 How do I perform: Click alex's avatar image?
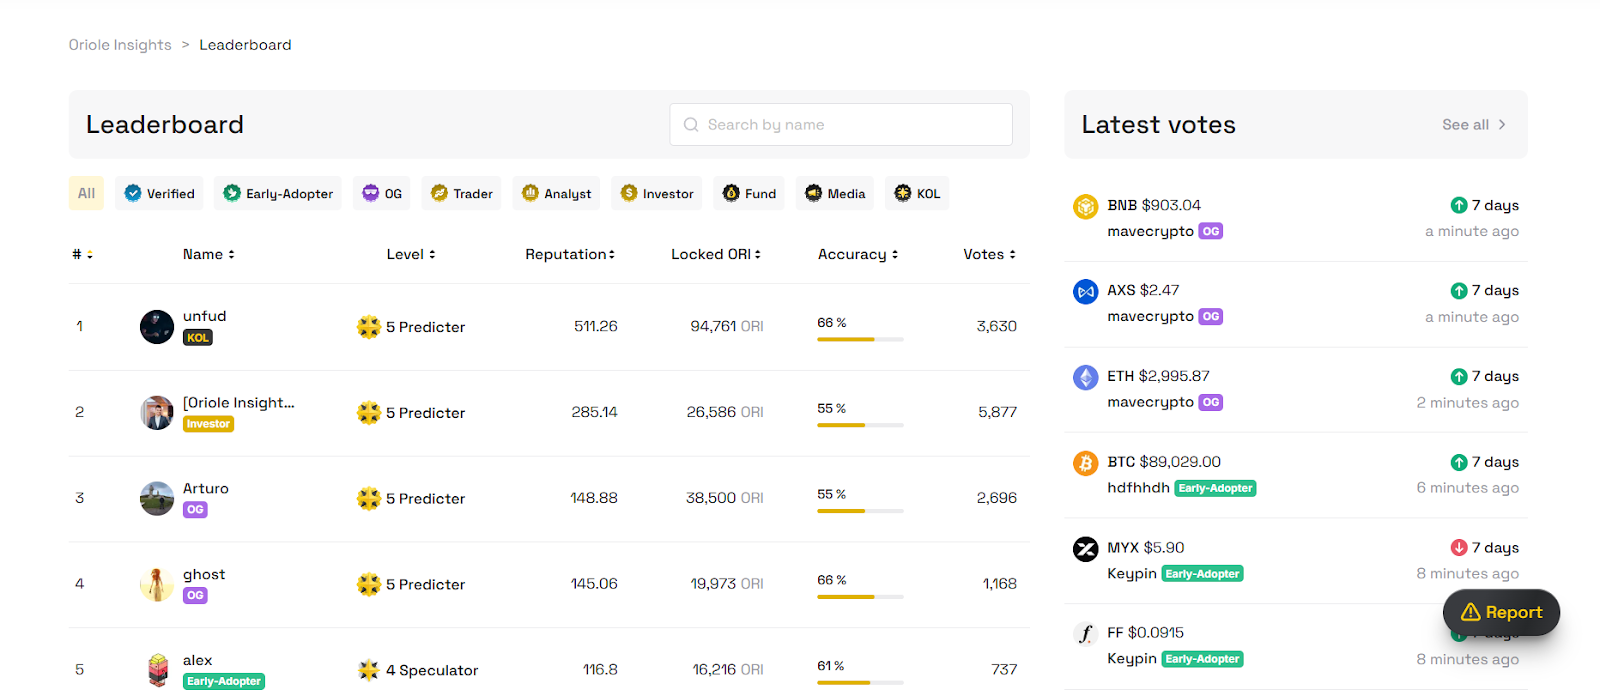point(157,670)
